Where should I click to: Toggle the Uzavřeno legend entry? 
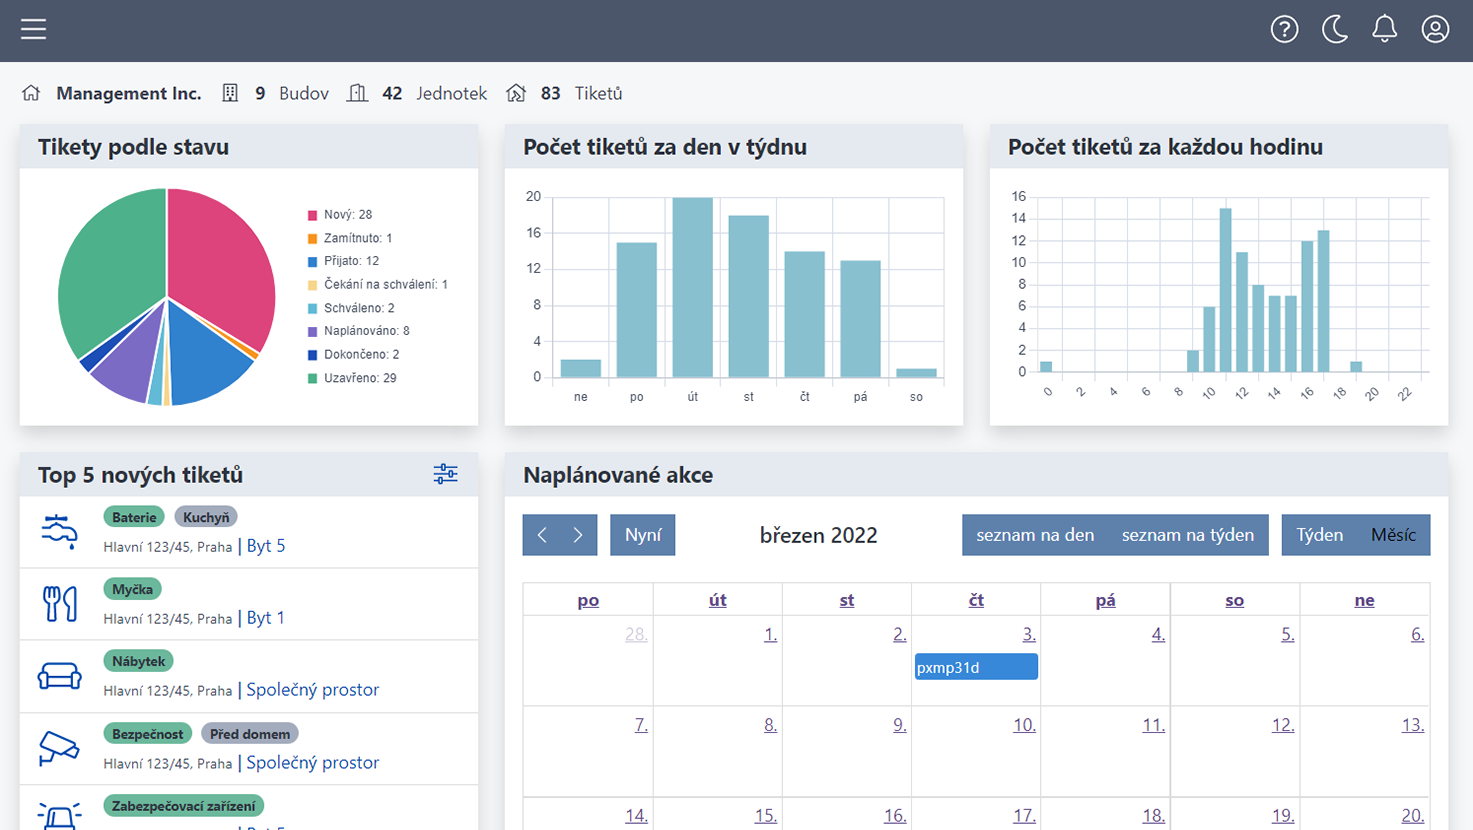tap(352, 378)
